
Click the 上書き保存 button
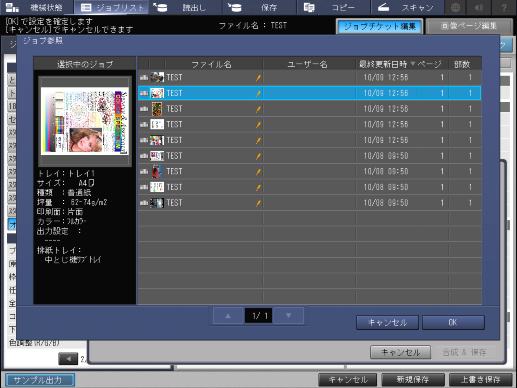pos(480,379)
